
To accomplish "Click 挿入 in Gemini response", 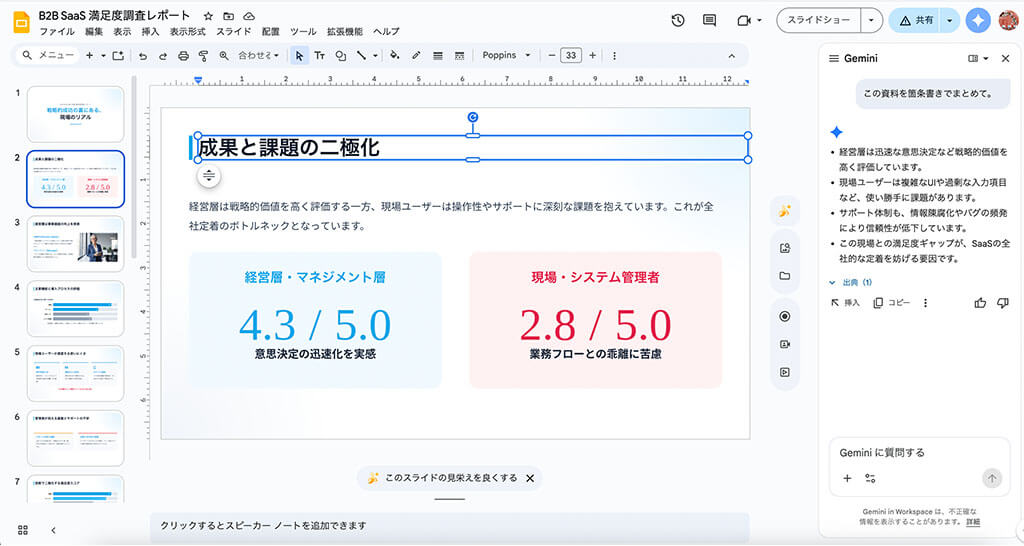I will (845, 303).
